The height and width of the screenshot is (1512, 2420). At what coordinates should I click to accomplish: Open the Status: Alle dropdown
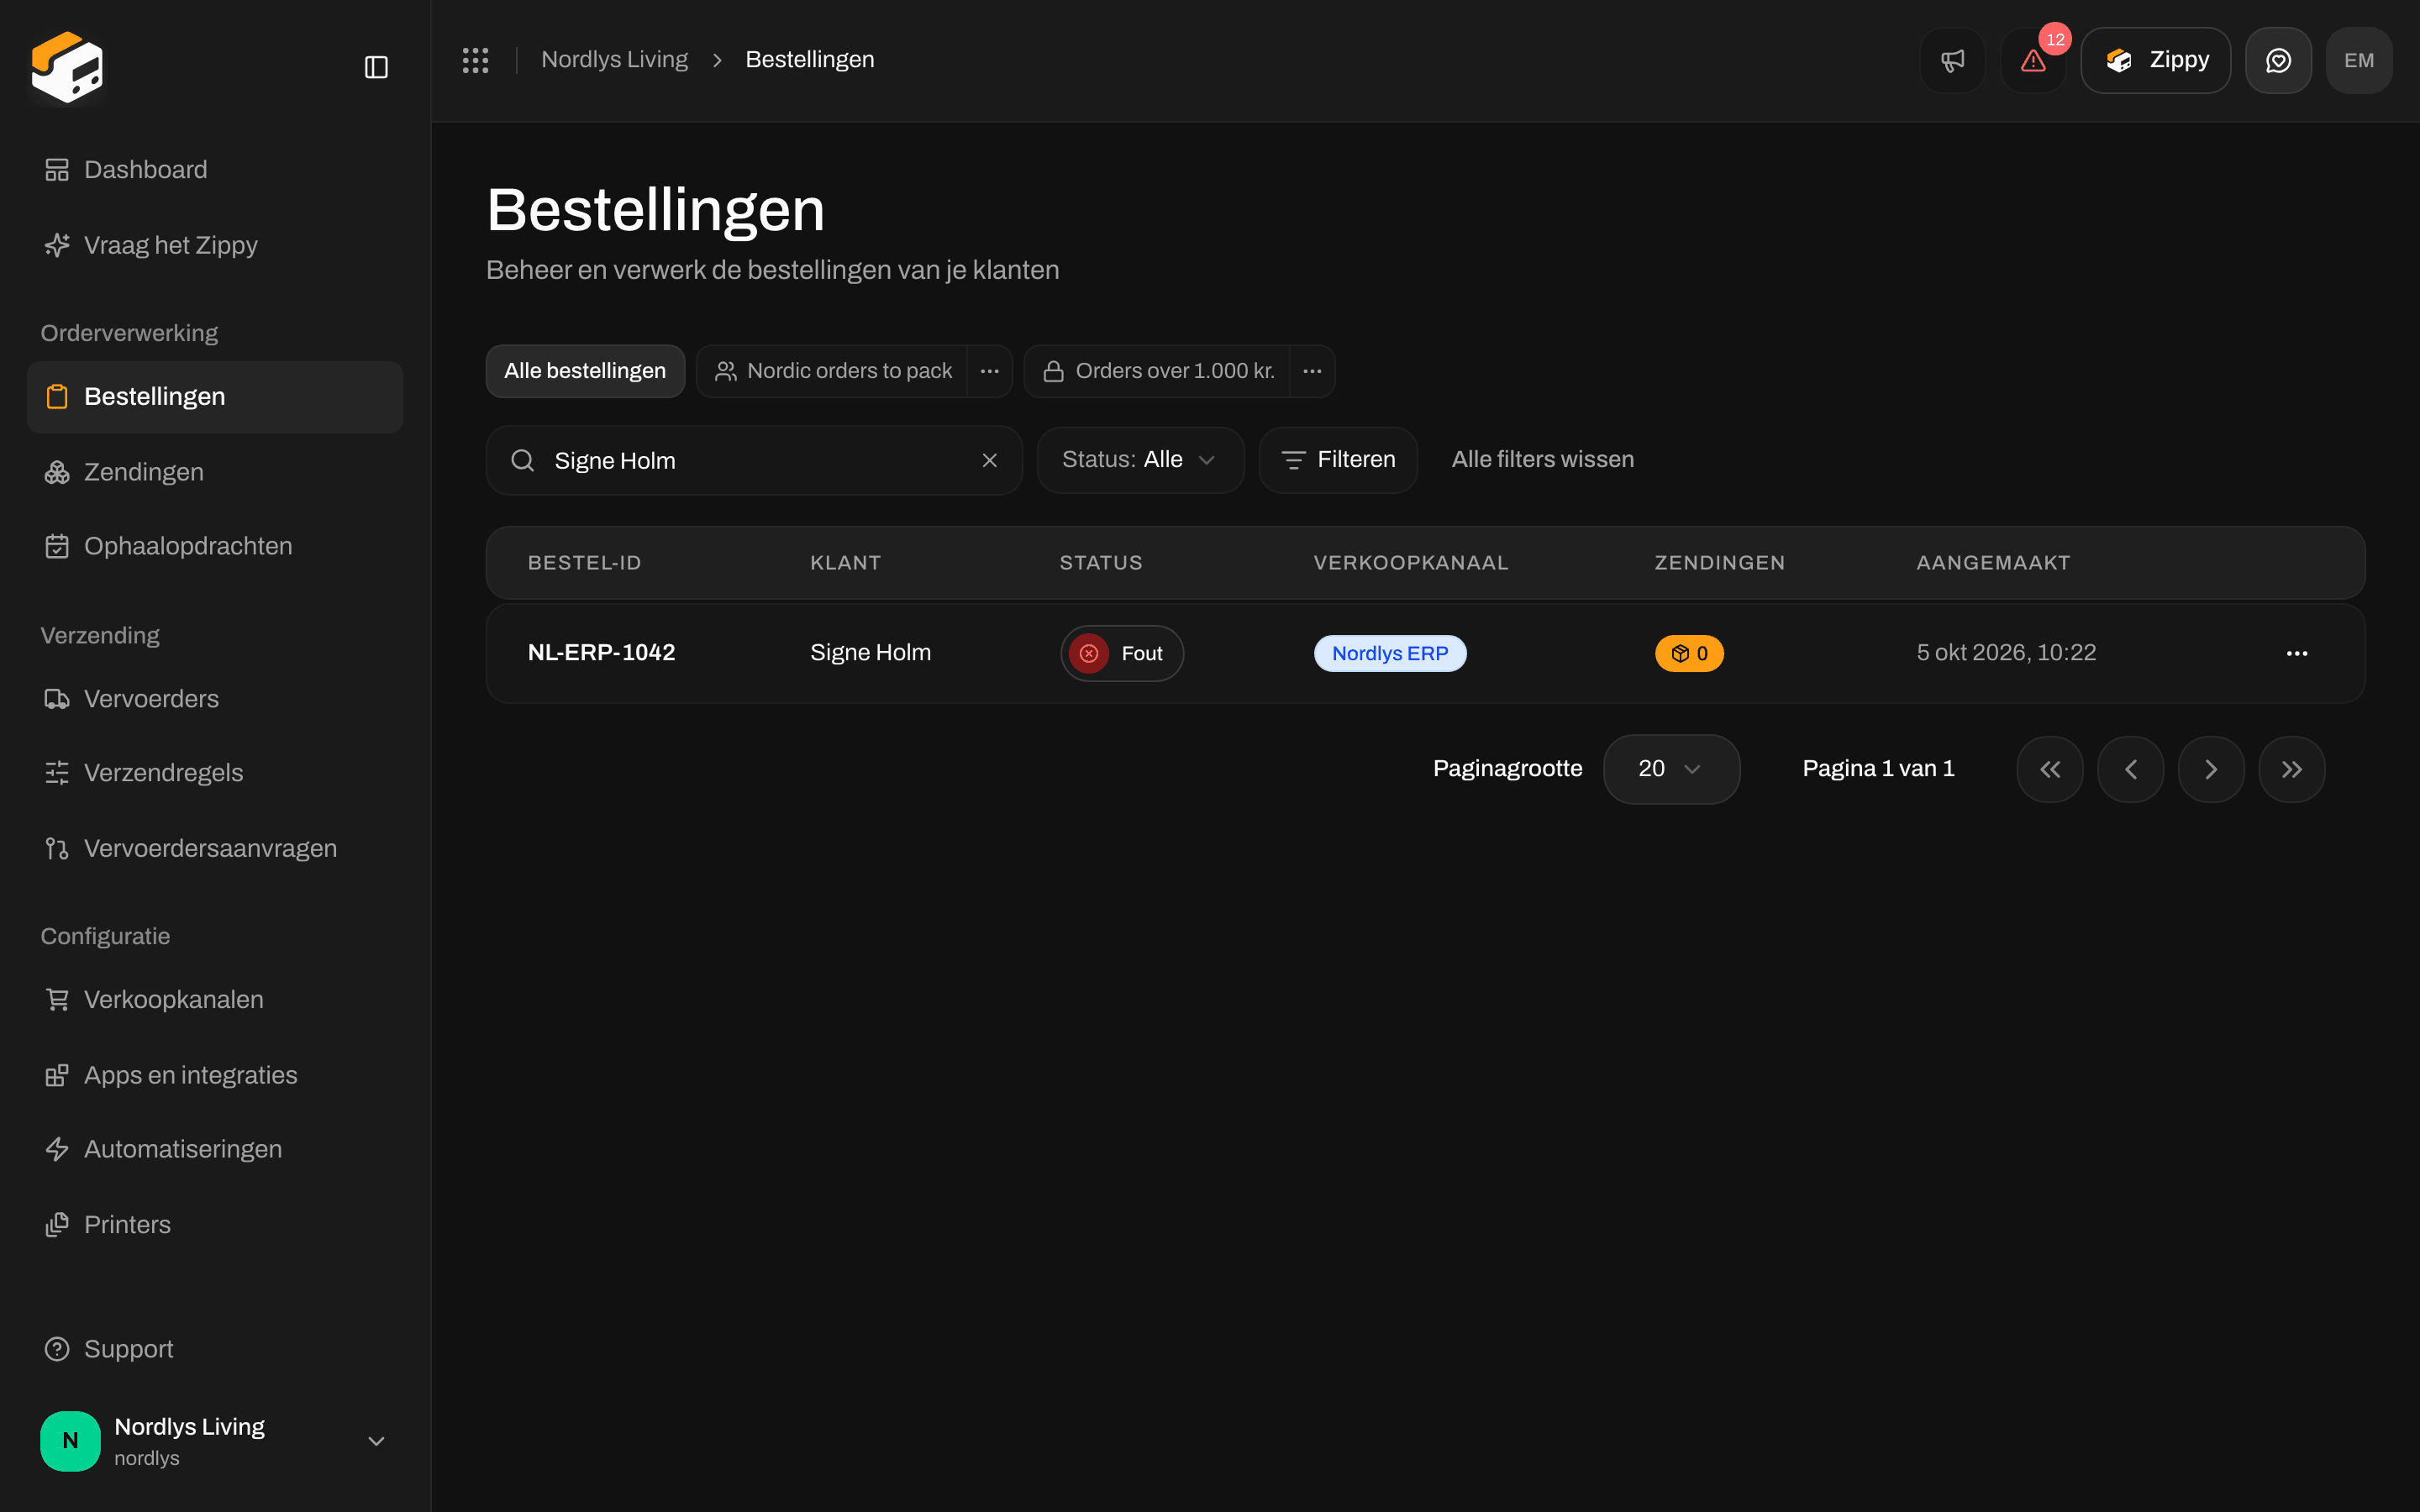pyautogui.click(x=1140, y=460)
